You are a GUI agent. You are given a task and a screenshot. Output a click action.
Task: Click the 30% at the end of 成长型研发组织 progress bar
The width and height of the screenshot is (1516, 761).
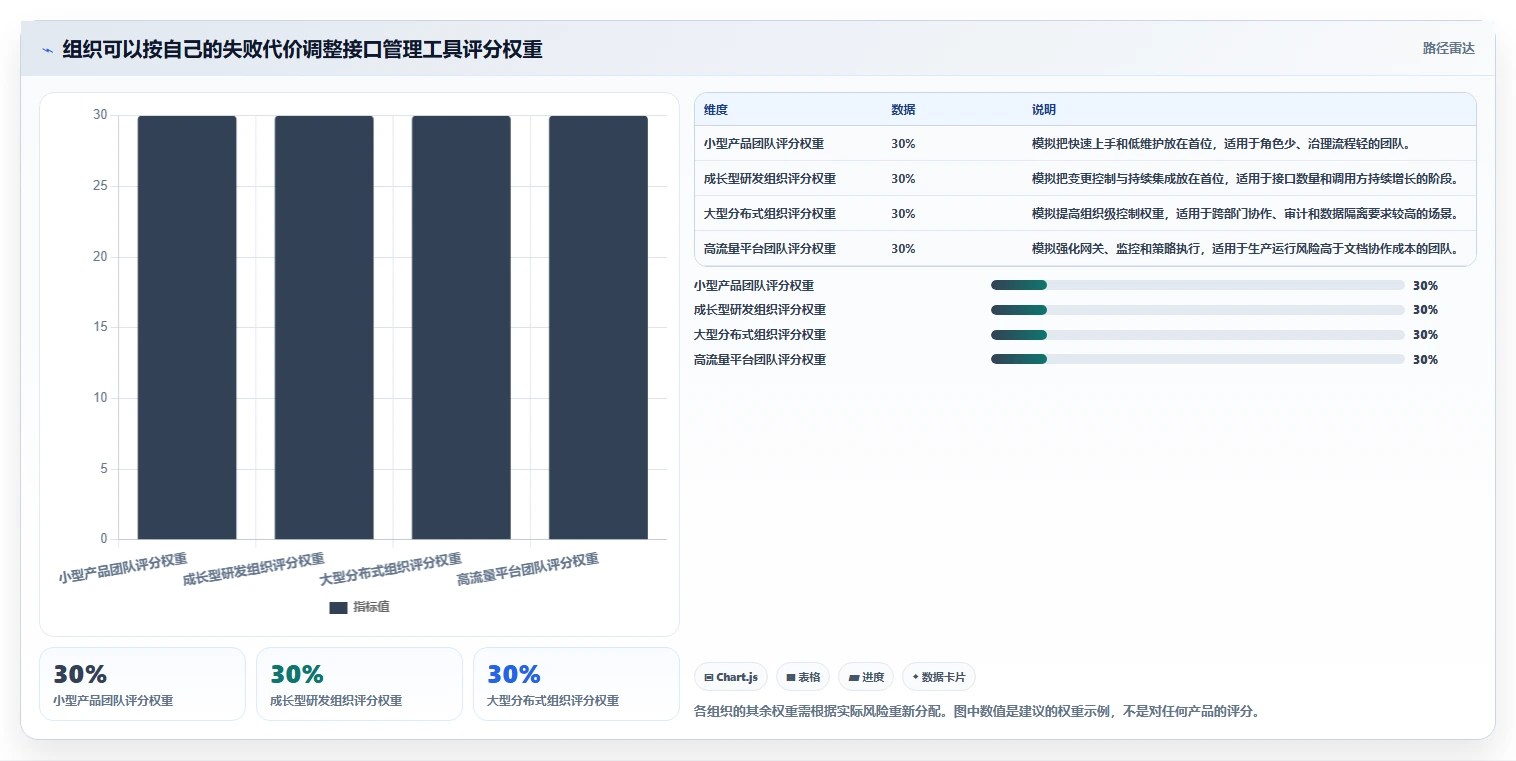tap(1425, 310)
